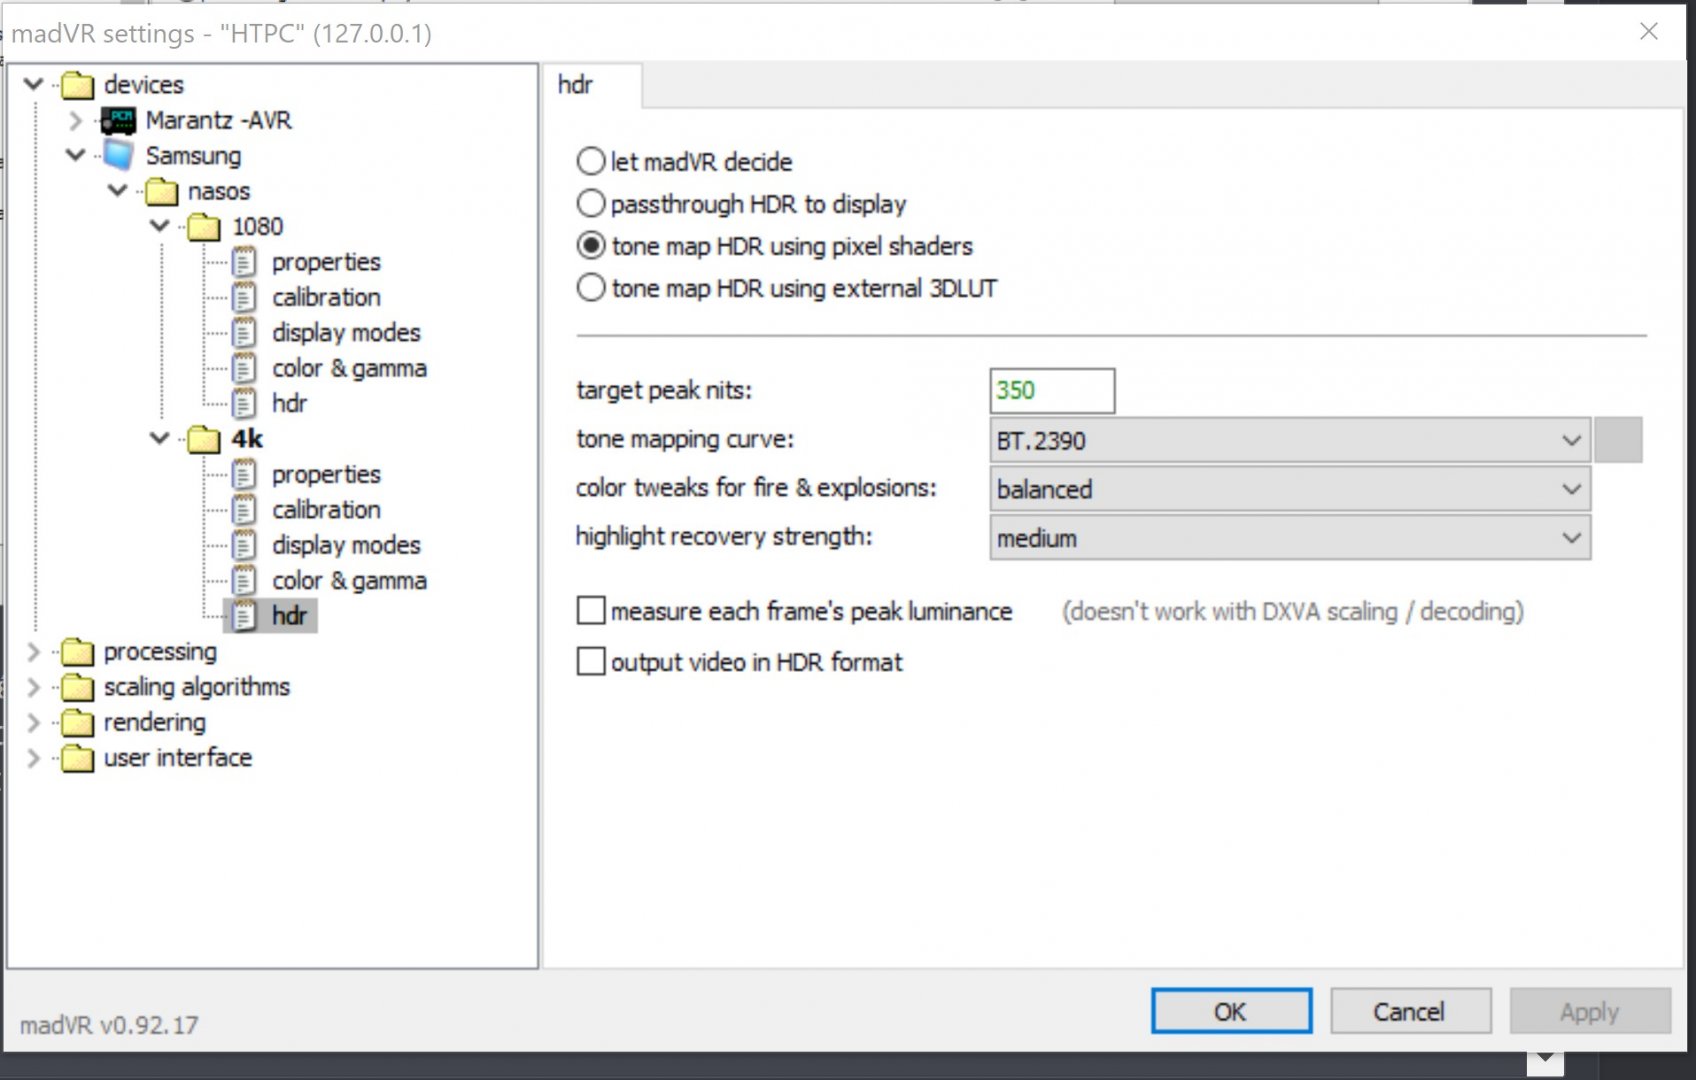Click the target peak nits field

tap(1051, 391)
